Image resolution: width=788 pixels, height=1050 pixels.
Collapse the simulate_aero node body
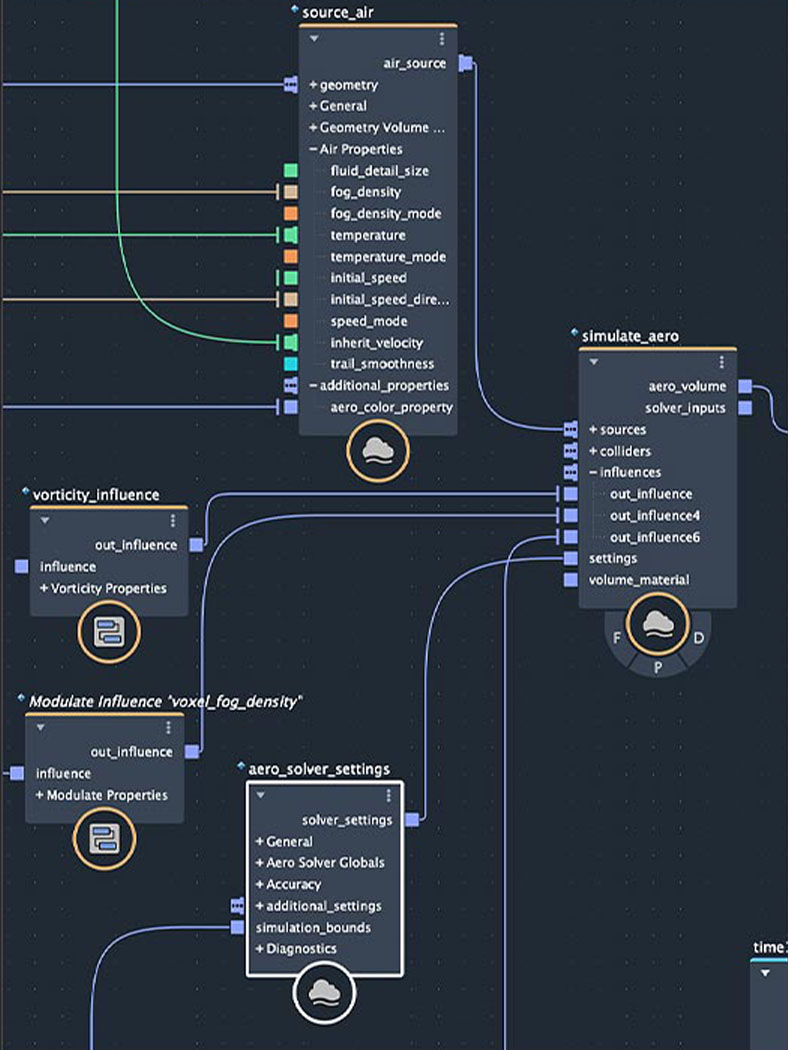click(x=593, y=362)
